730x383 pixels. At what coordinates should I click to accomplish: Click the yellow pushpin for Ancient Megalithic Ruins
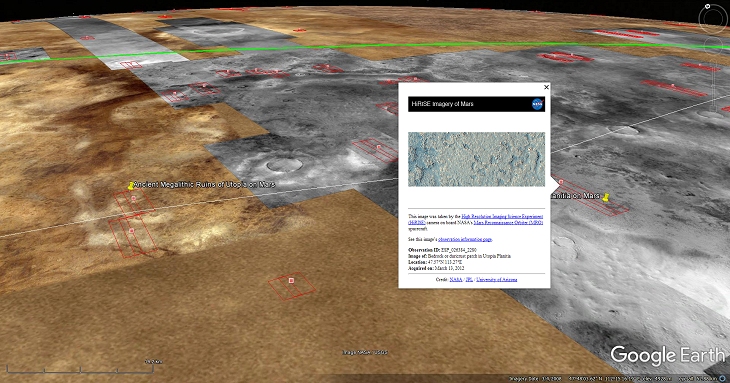click(131, 186)
